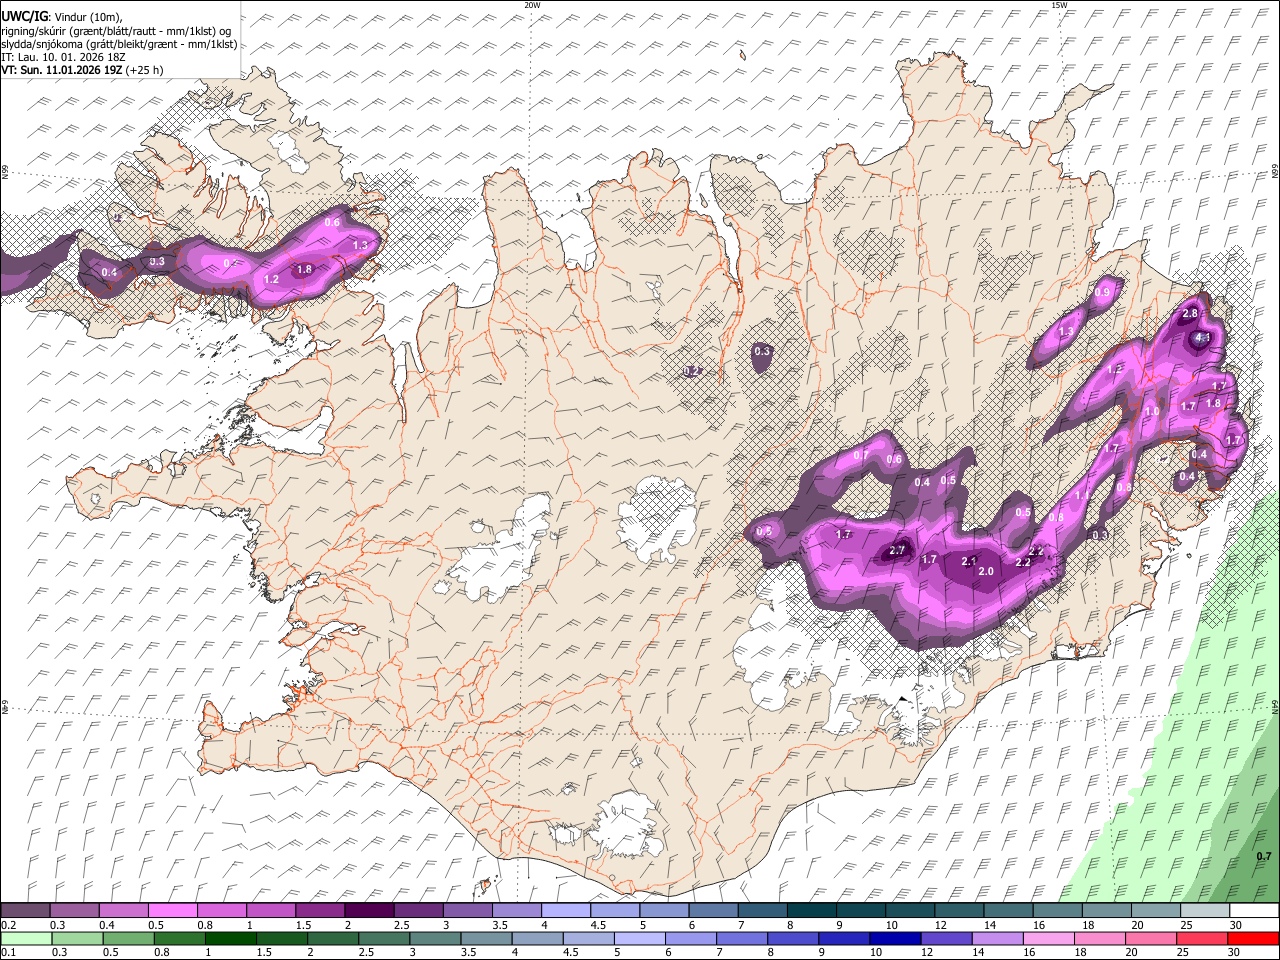1280x960 pixels.
Task: Click the '20W' longitude label
Action: click(x=532, y=5)
